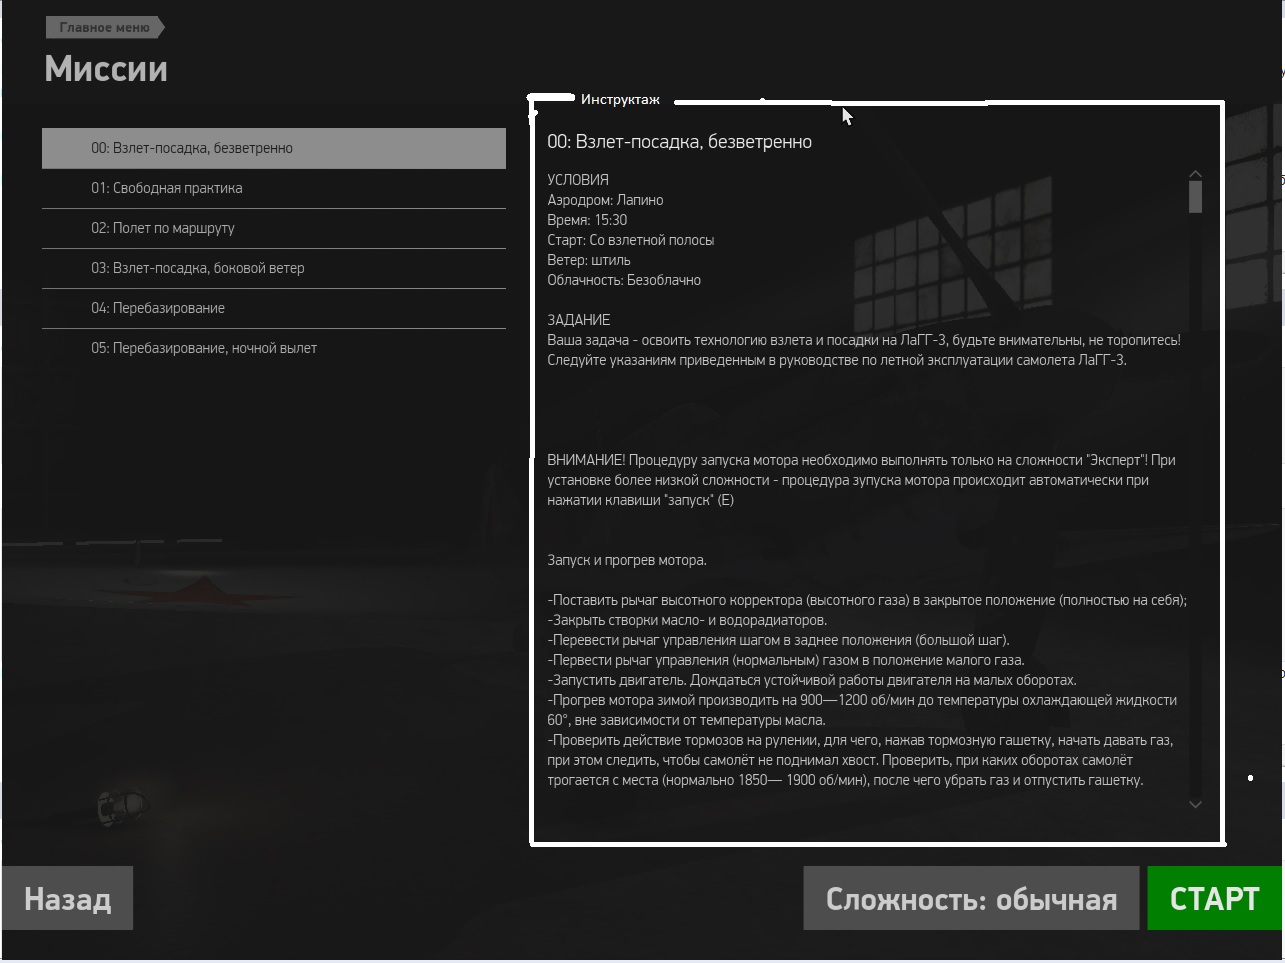Viewport: 1285px width, 963px height.
Task: Click the Назад button
Action: coord(67,898)
